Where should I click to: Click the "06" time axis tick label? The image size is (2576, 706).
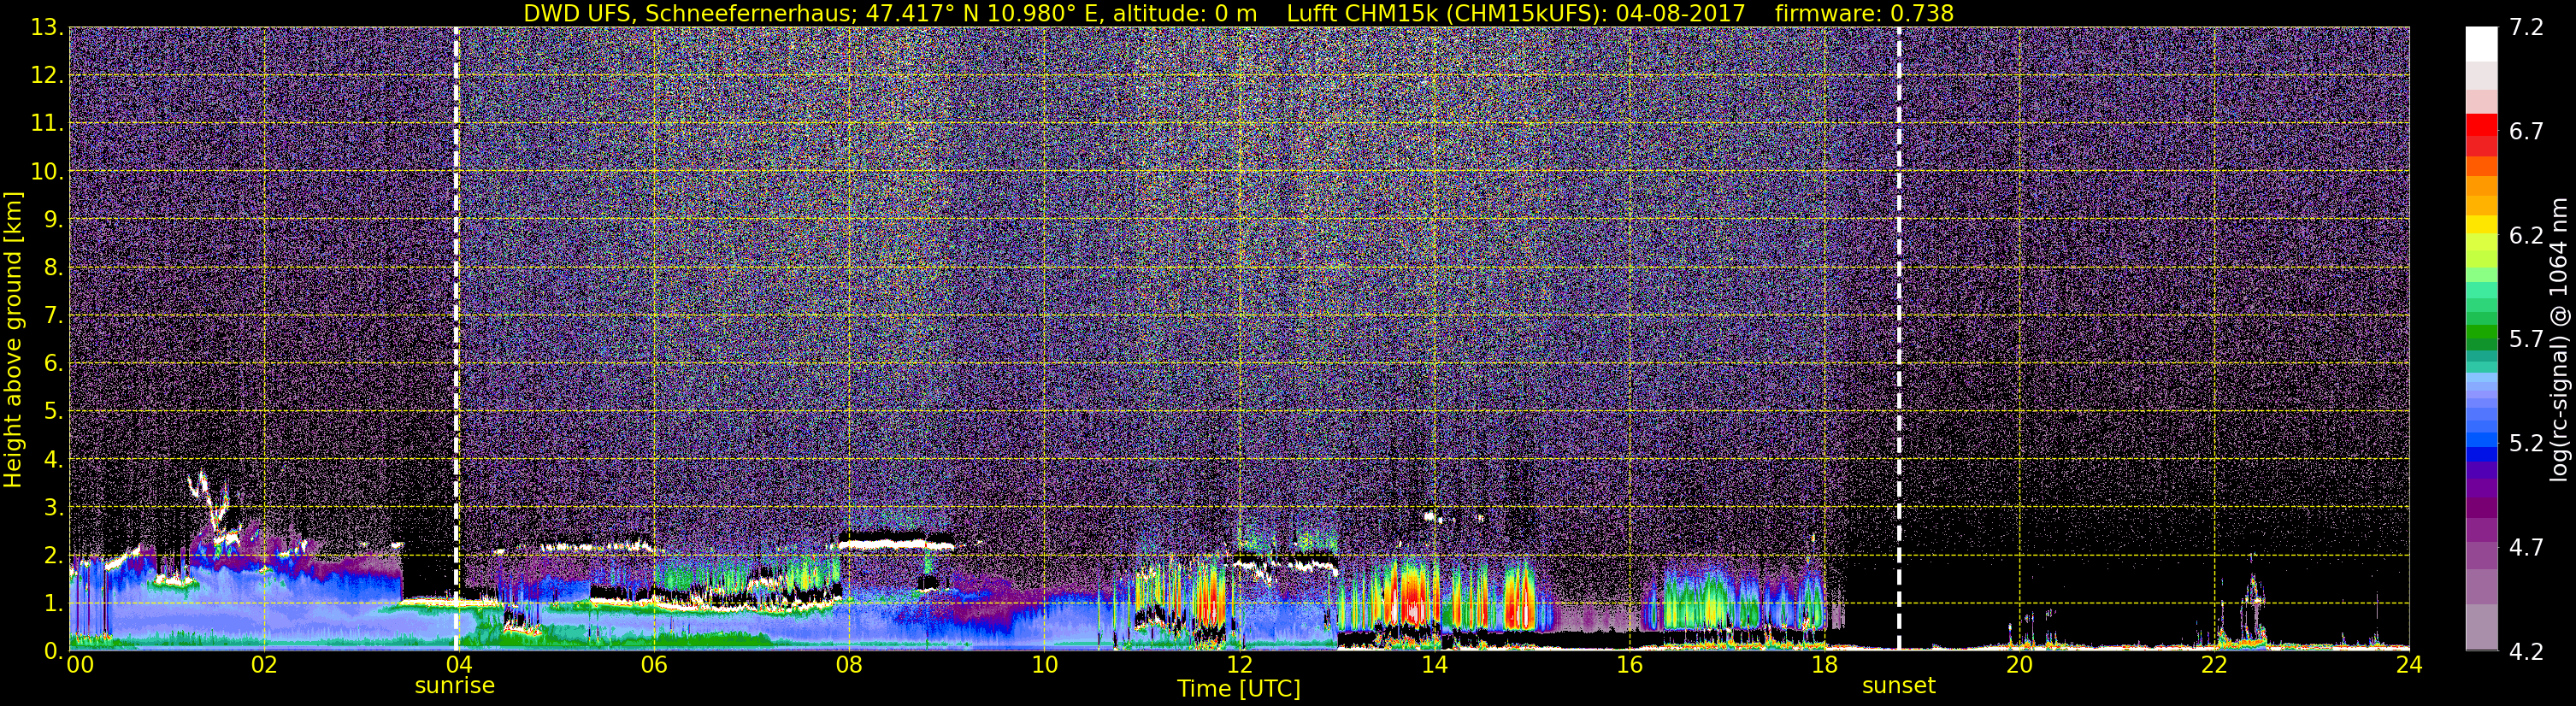(653, 666)
